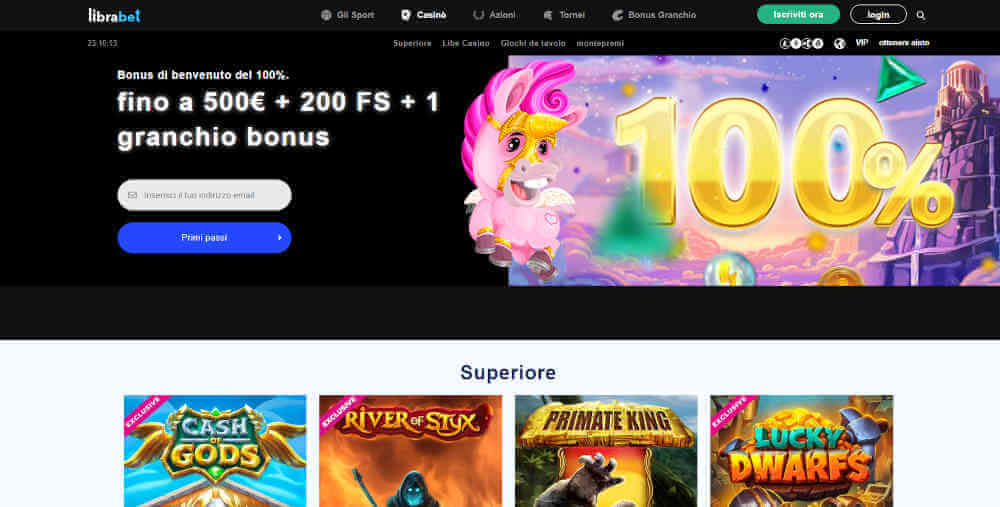
Task: Click the cryptocurrency coins icon group
Action: point(801,43)
